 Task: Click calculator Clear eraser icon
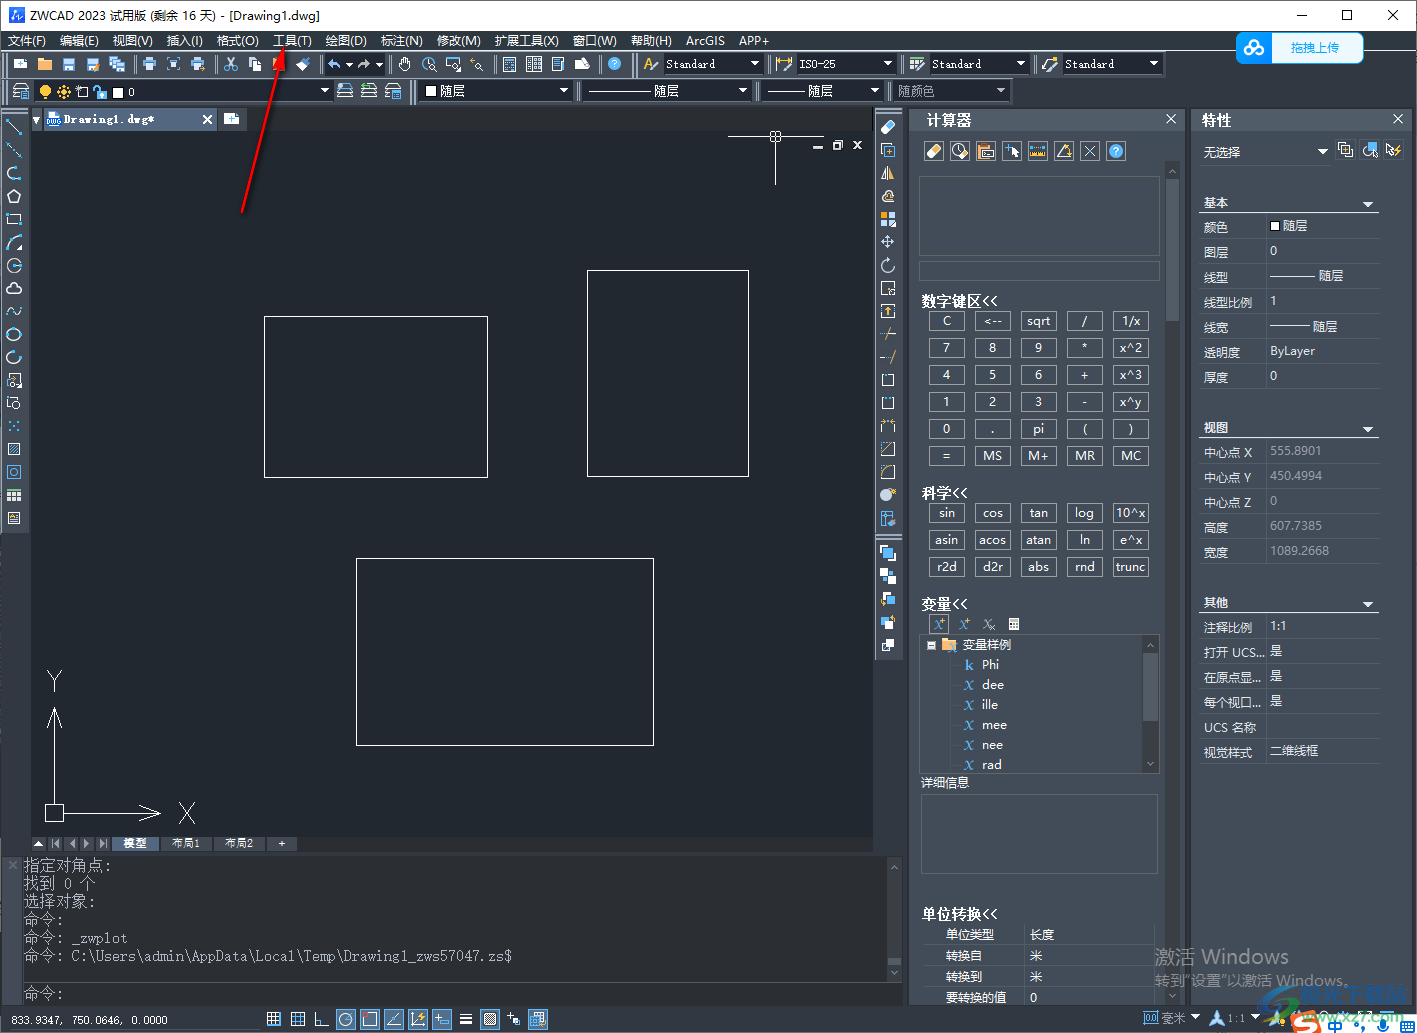(934, 151)
